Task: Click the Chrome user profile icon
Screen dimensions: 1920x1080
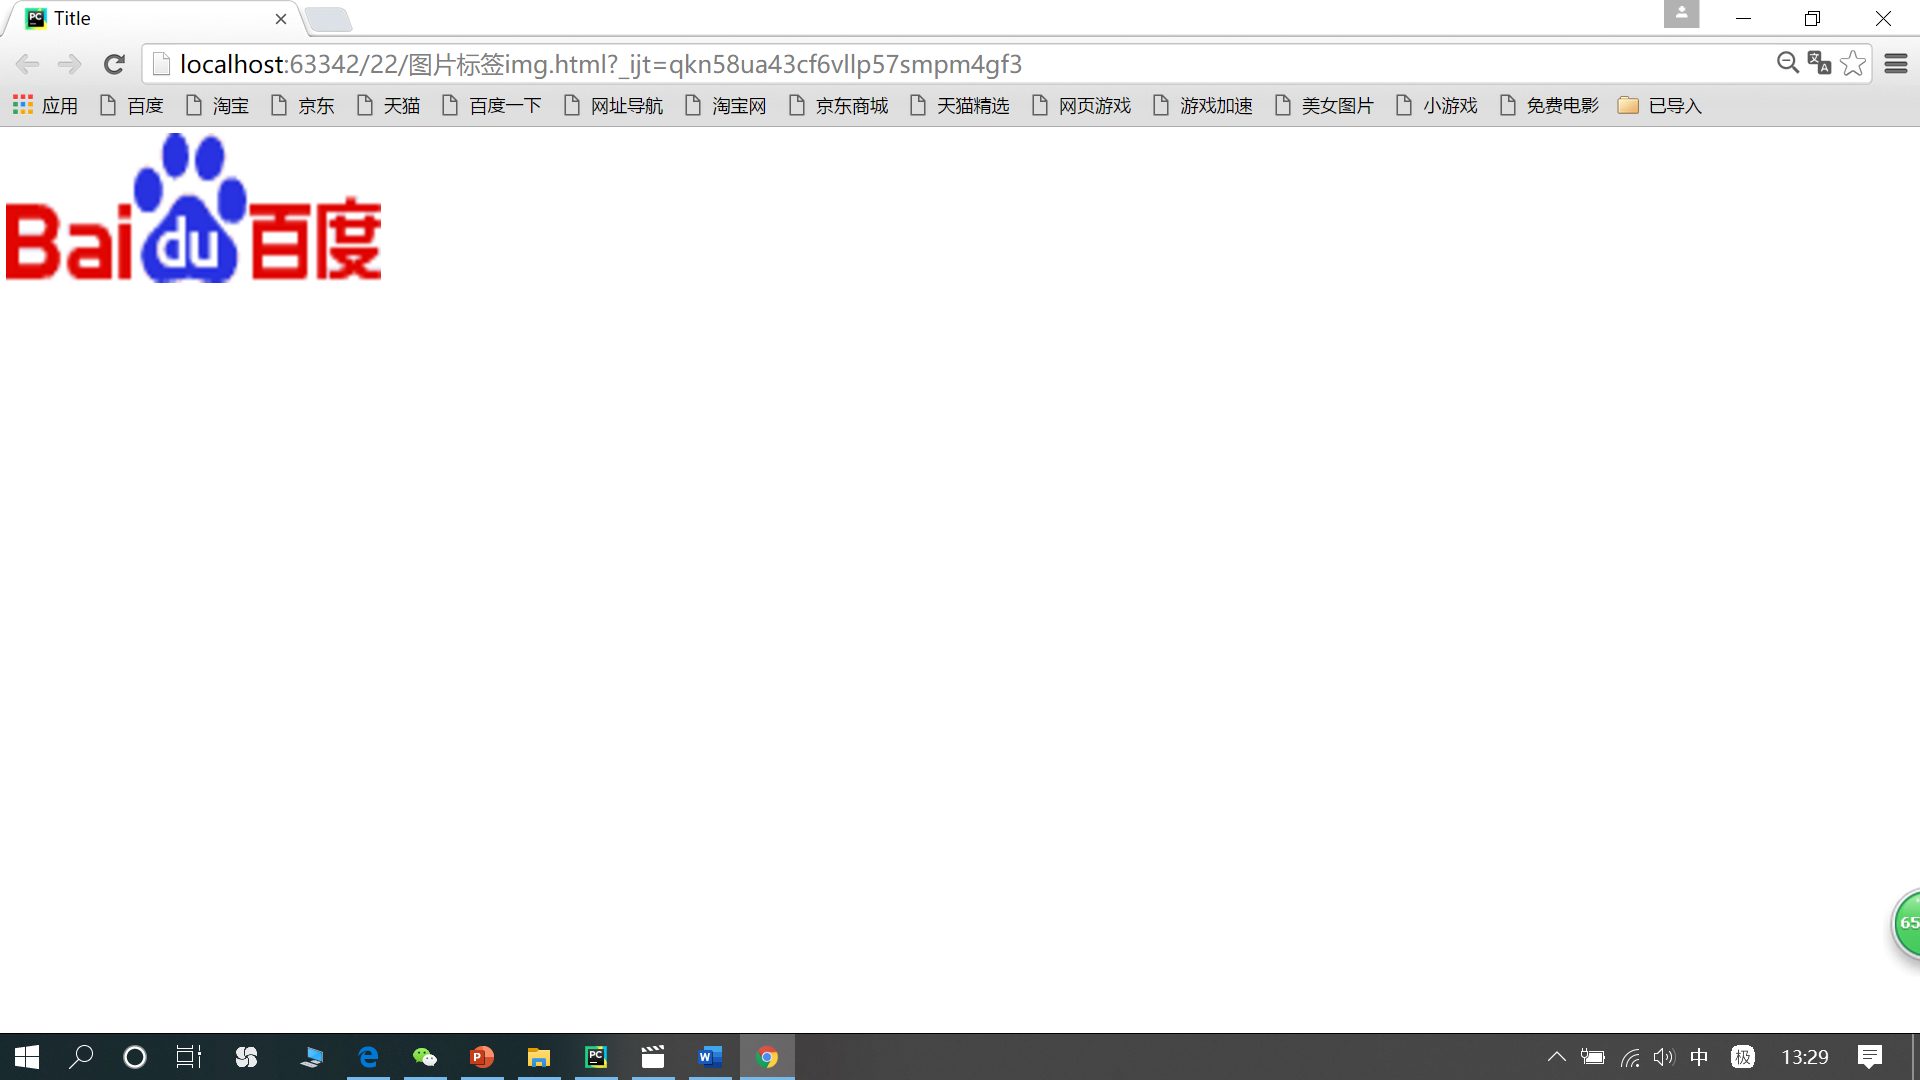Action: 1681,15
